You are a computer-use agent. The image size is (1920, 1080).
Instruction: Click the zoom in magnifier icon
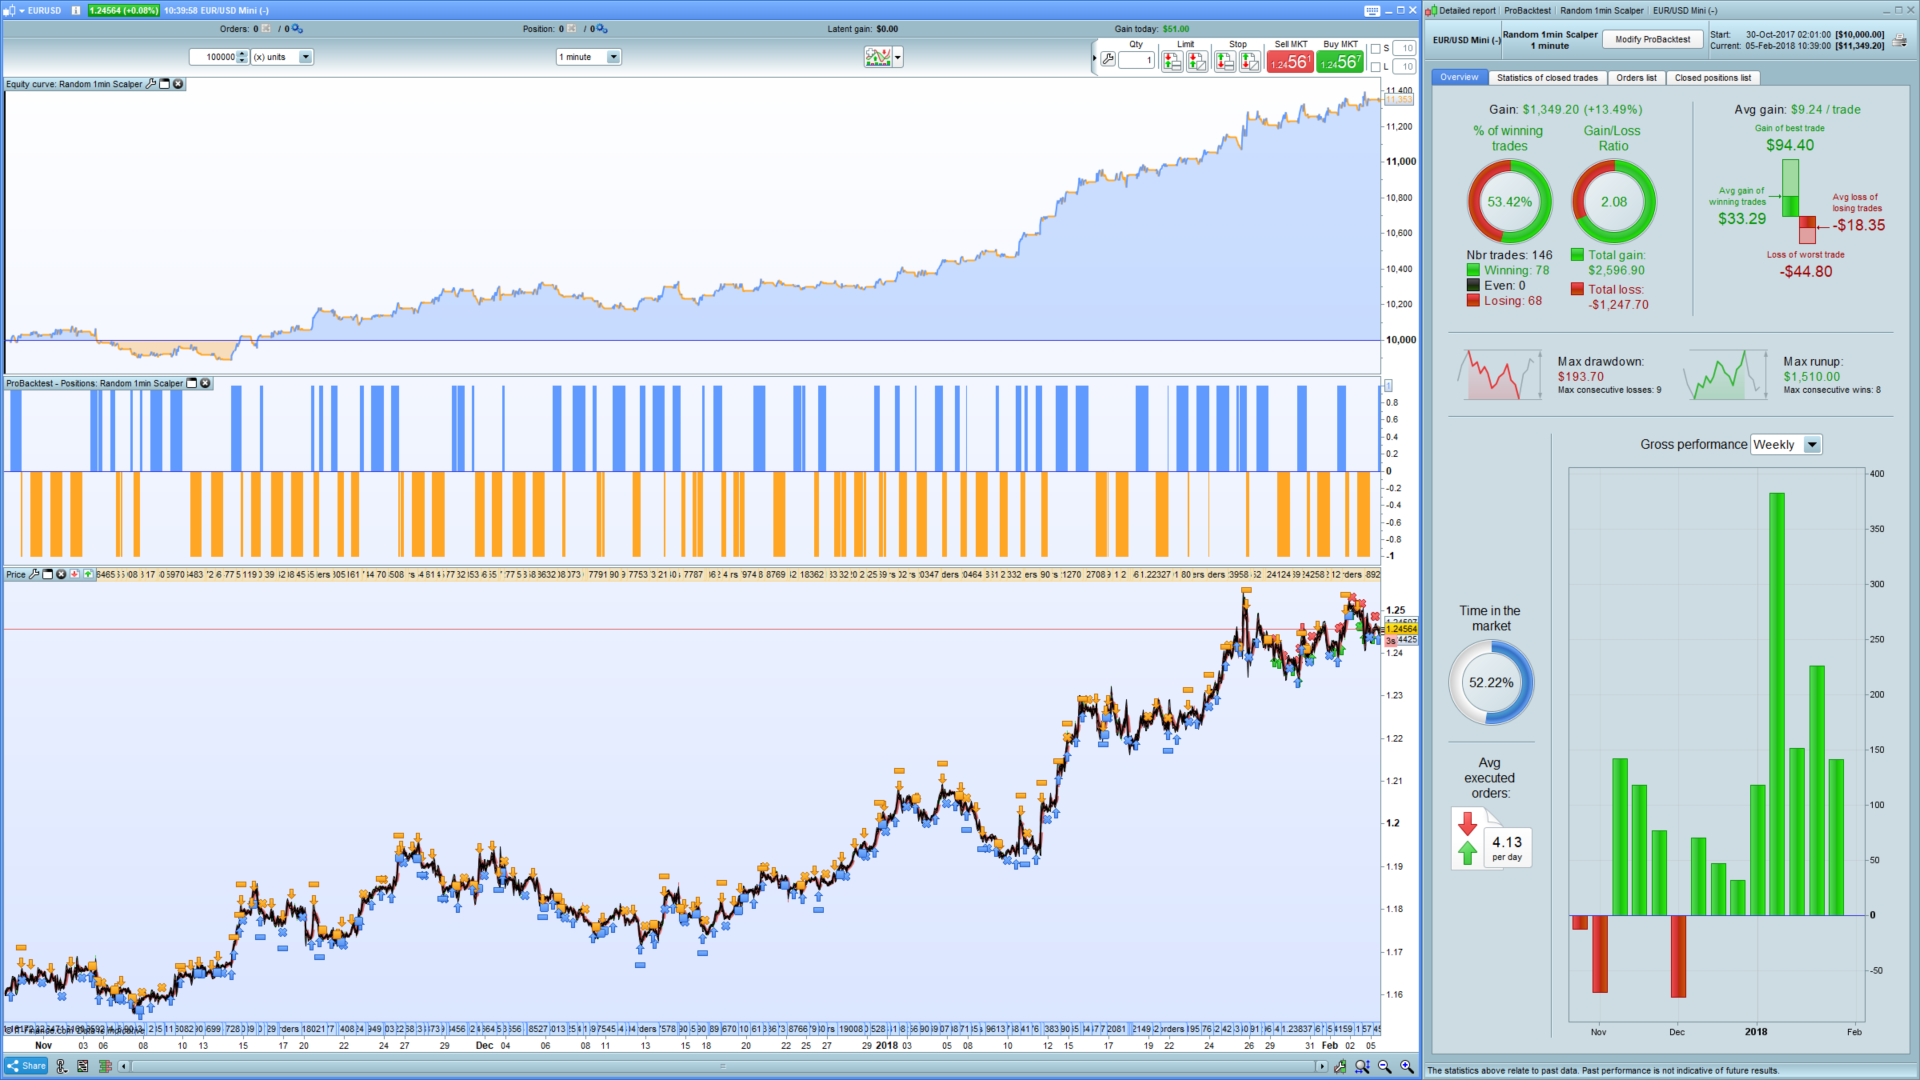[1406, 1067]
